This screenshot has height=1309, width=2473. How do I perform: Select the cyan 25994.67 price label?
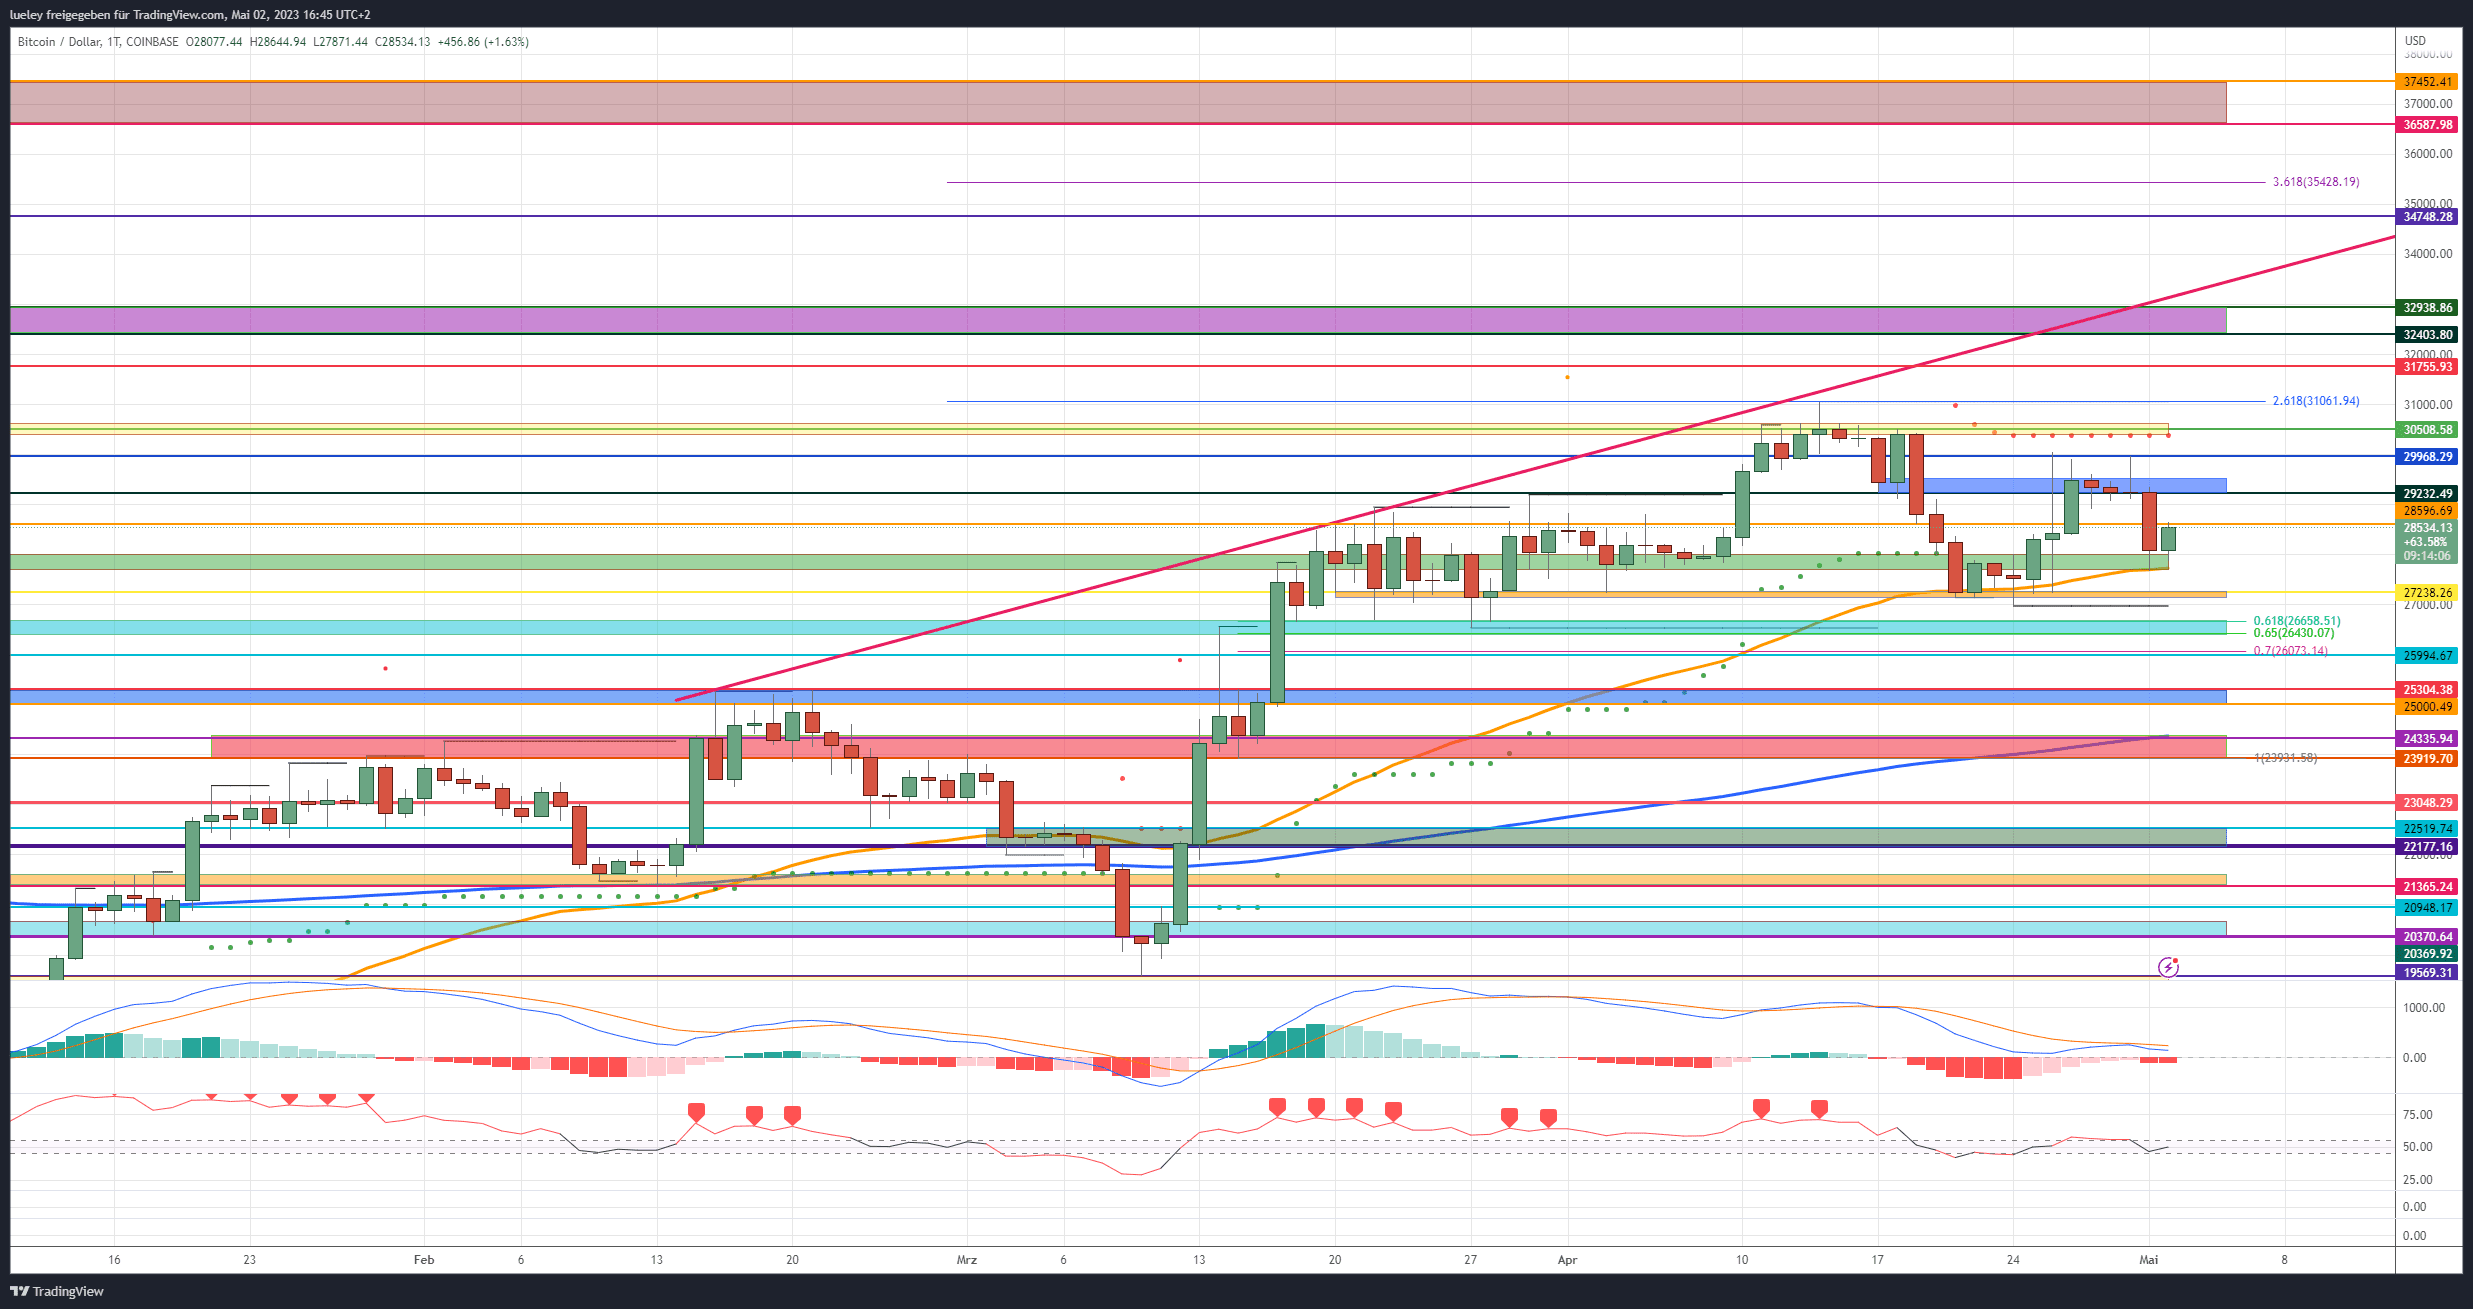point(2427,656)
